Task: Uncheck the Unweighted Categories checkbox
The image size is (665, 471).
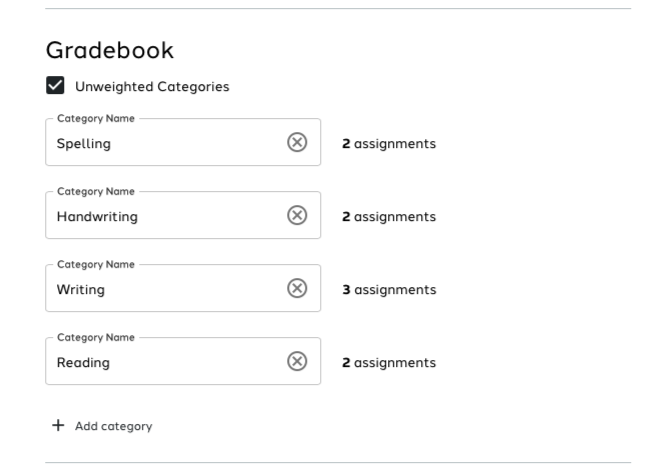Action: pyautogui.click(x=55, y=85)
